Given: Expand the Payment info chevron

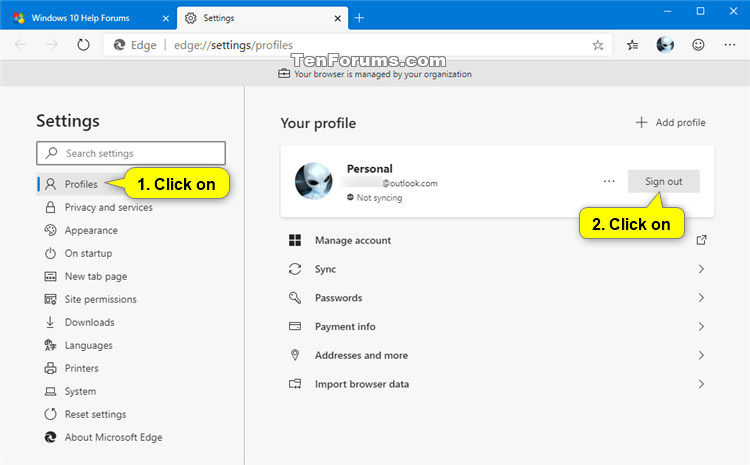Looking at the screenshot, I should [x=701, y=326].
